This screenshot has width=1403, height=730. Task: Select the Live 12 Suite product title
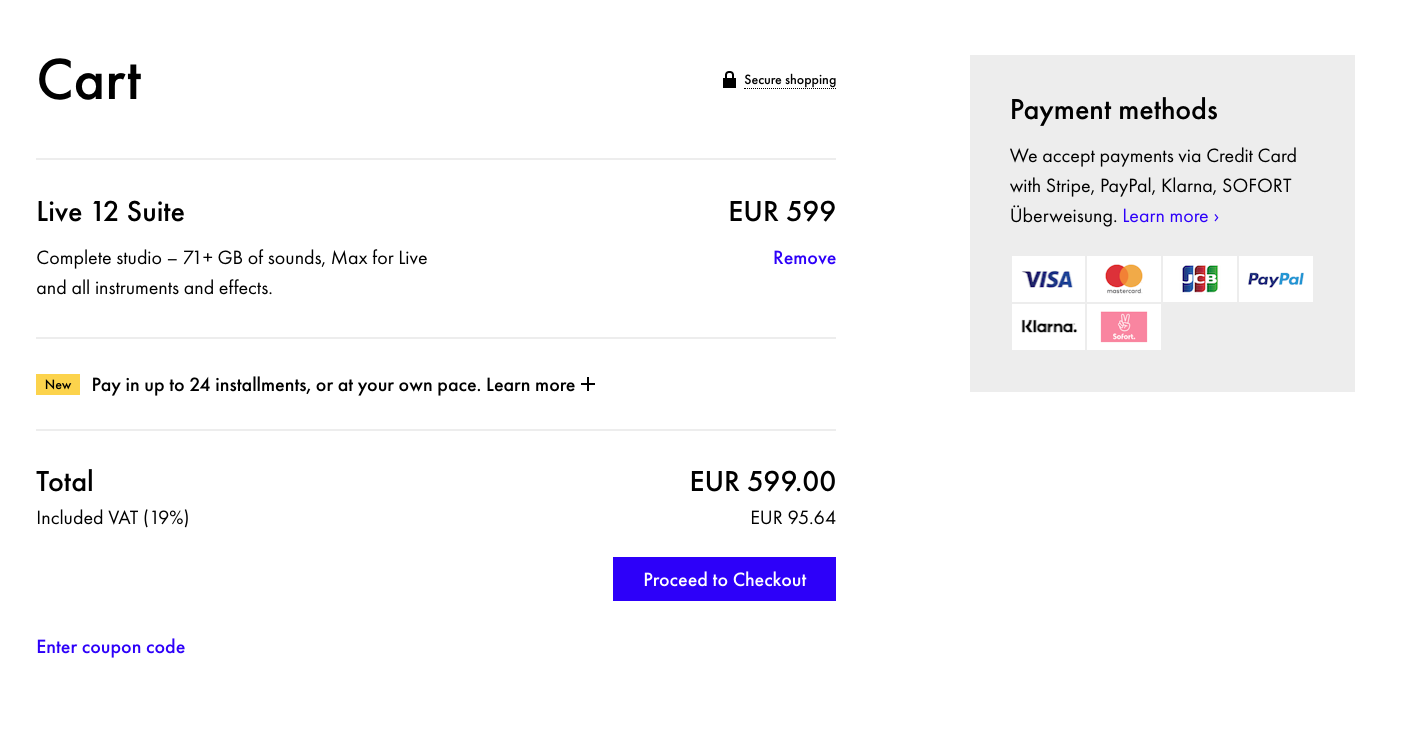110,211
